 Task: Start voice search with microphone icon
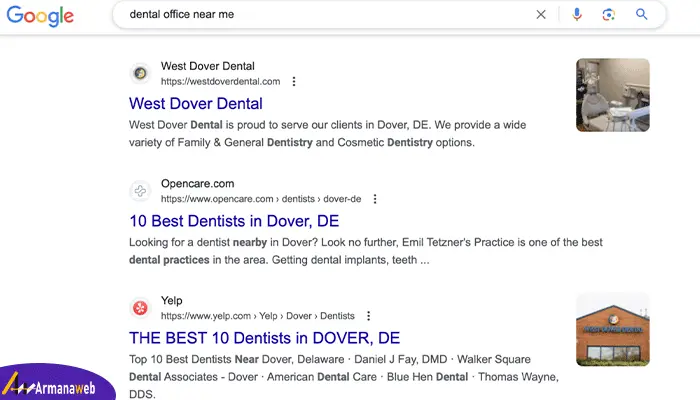577,15
